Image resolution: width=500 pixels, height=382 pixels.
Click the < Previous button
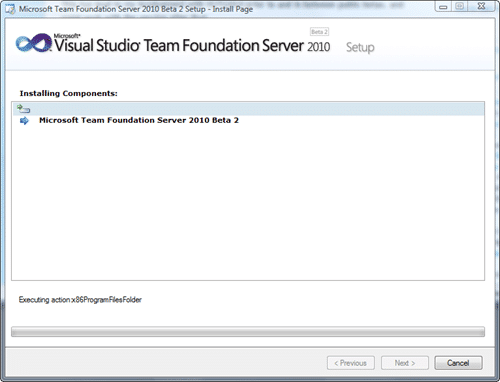(x=351, y=363)
